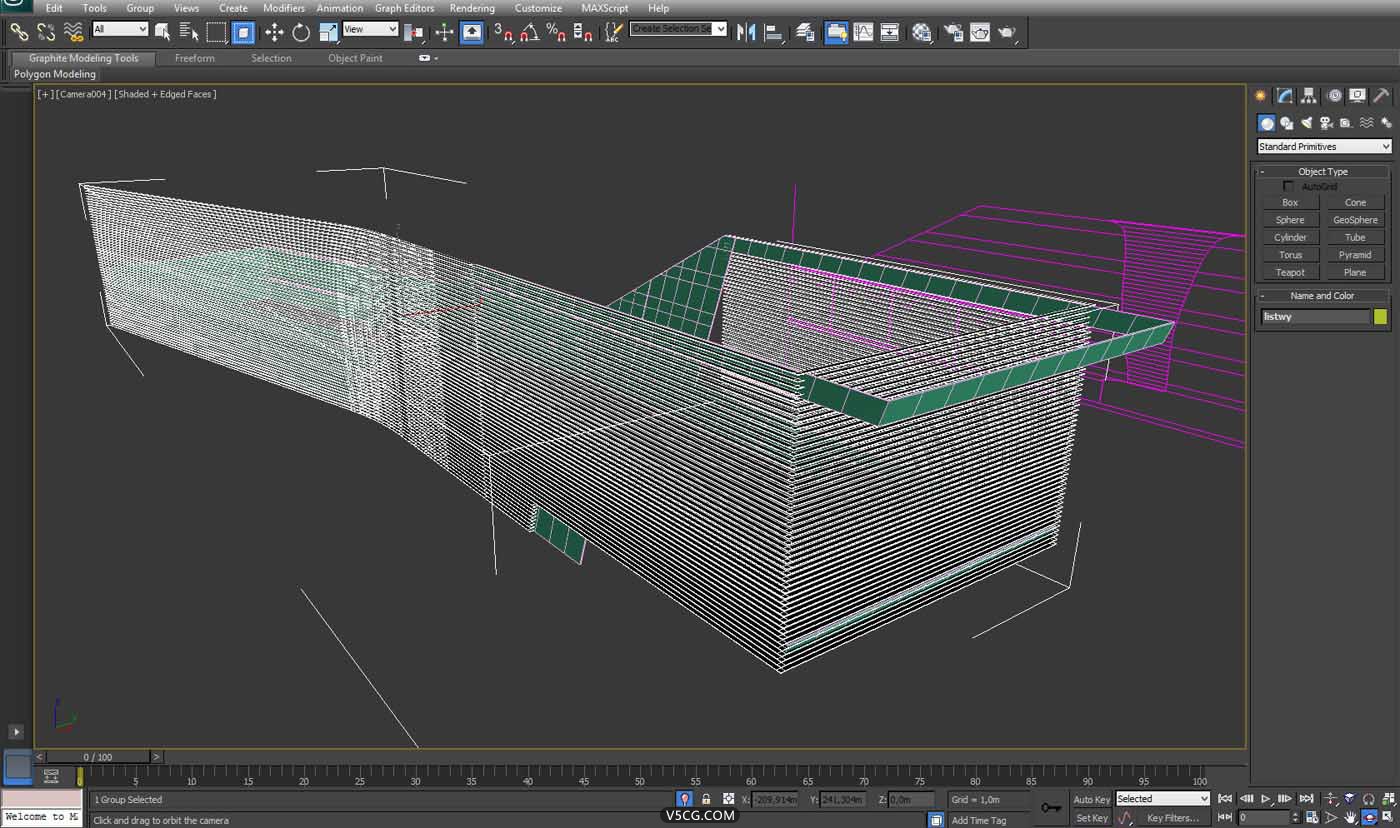
Task: Open selection filter All dropdown
Action: [x=120, y=29]
